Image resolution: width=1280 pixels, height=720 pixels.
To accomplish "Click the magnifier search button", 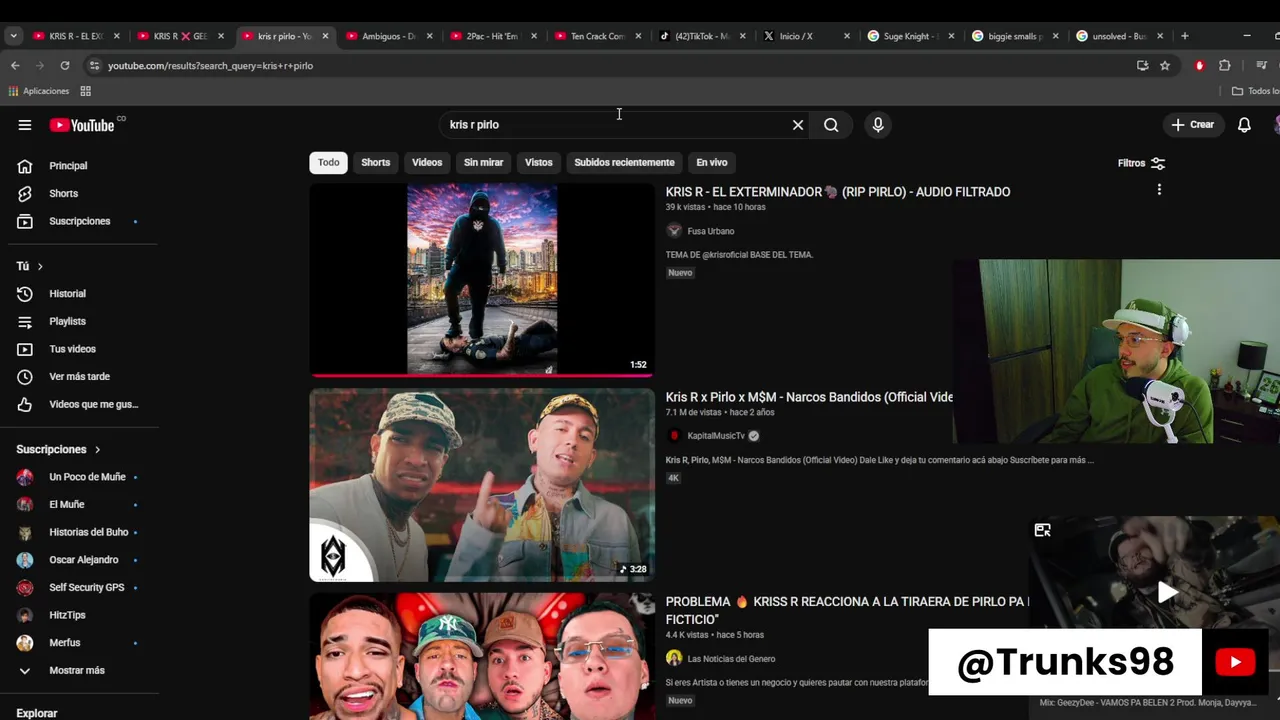I will click(x=831, y=125).
